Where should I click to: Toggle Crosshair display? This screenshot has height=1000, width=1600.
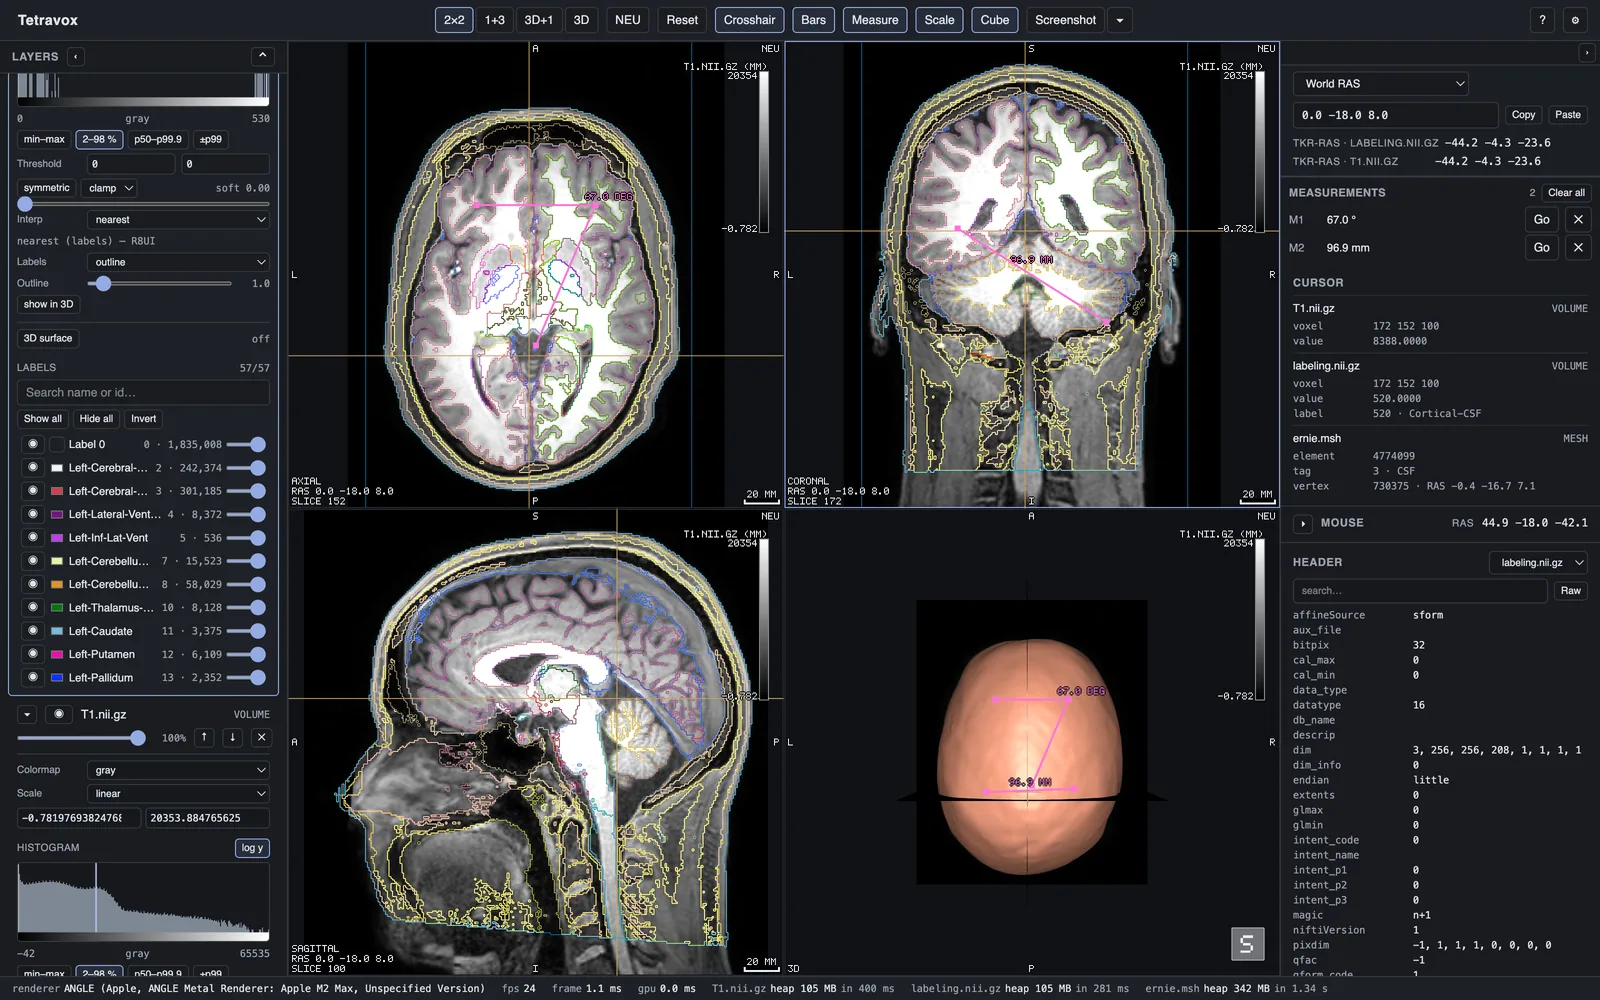[x=749, y=20]
